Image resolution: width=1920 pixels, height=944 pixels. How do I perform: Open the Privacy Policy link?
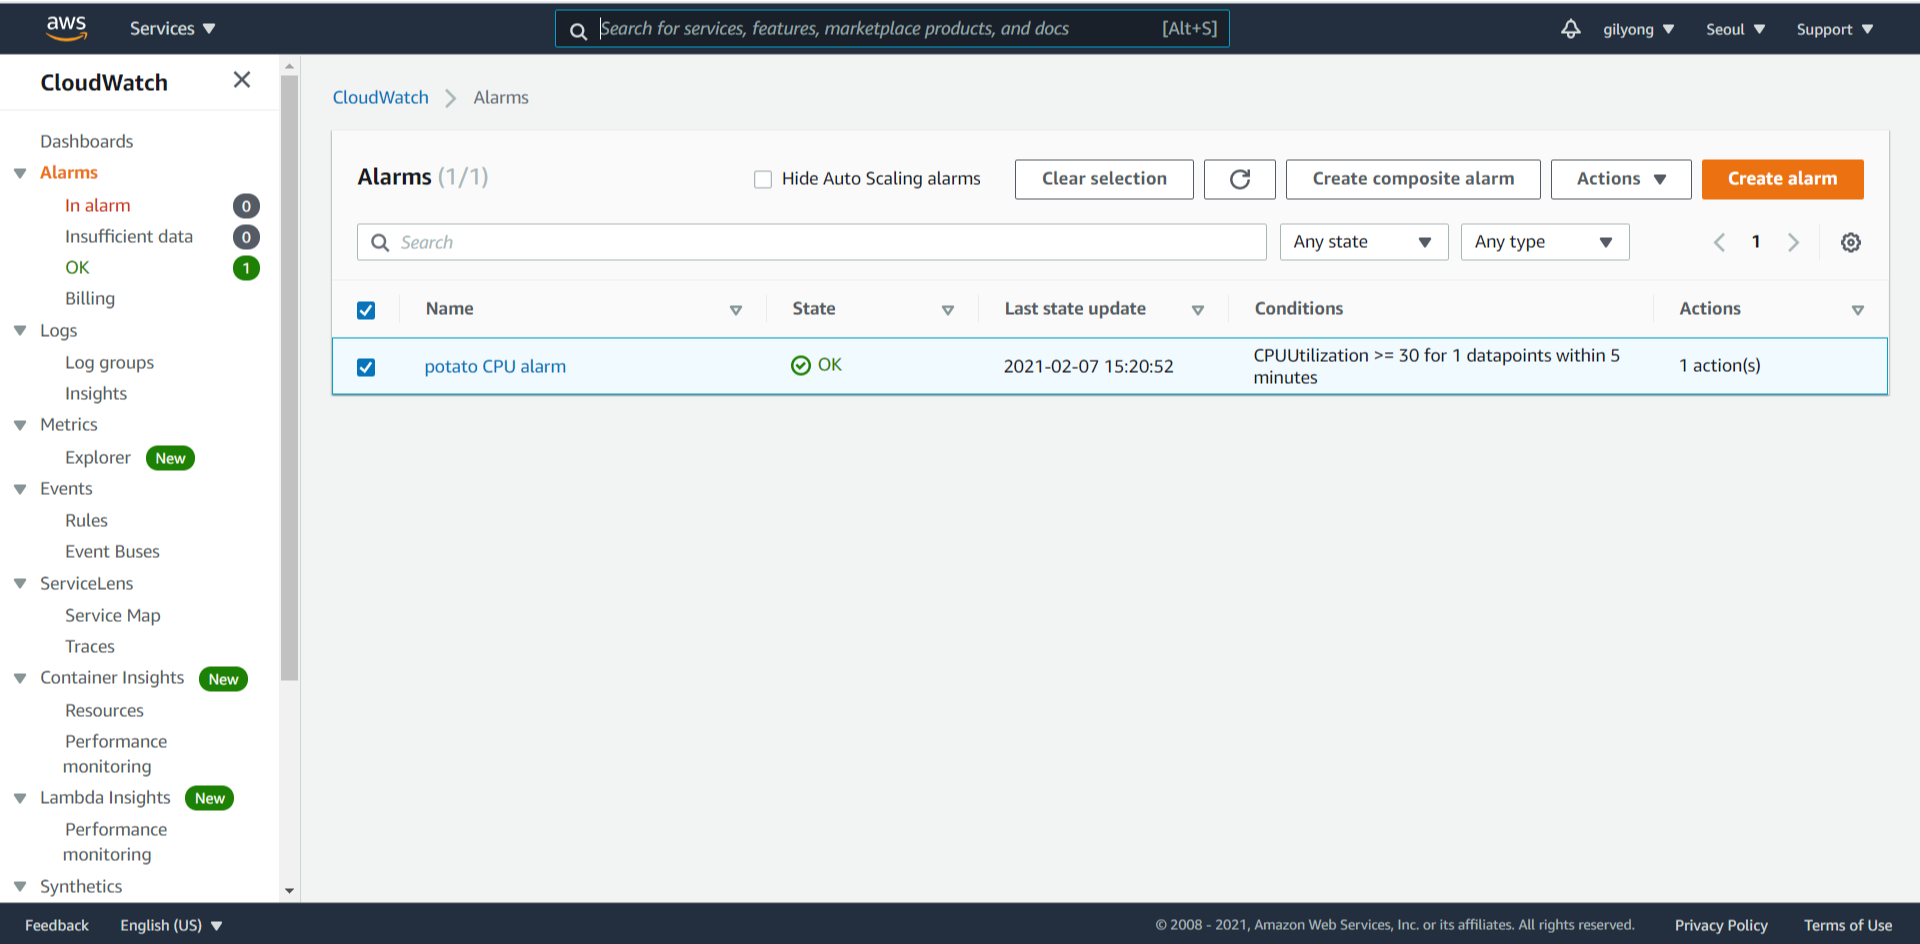pyautogui.click(x=1721, y=925)
